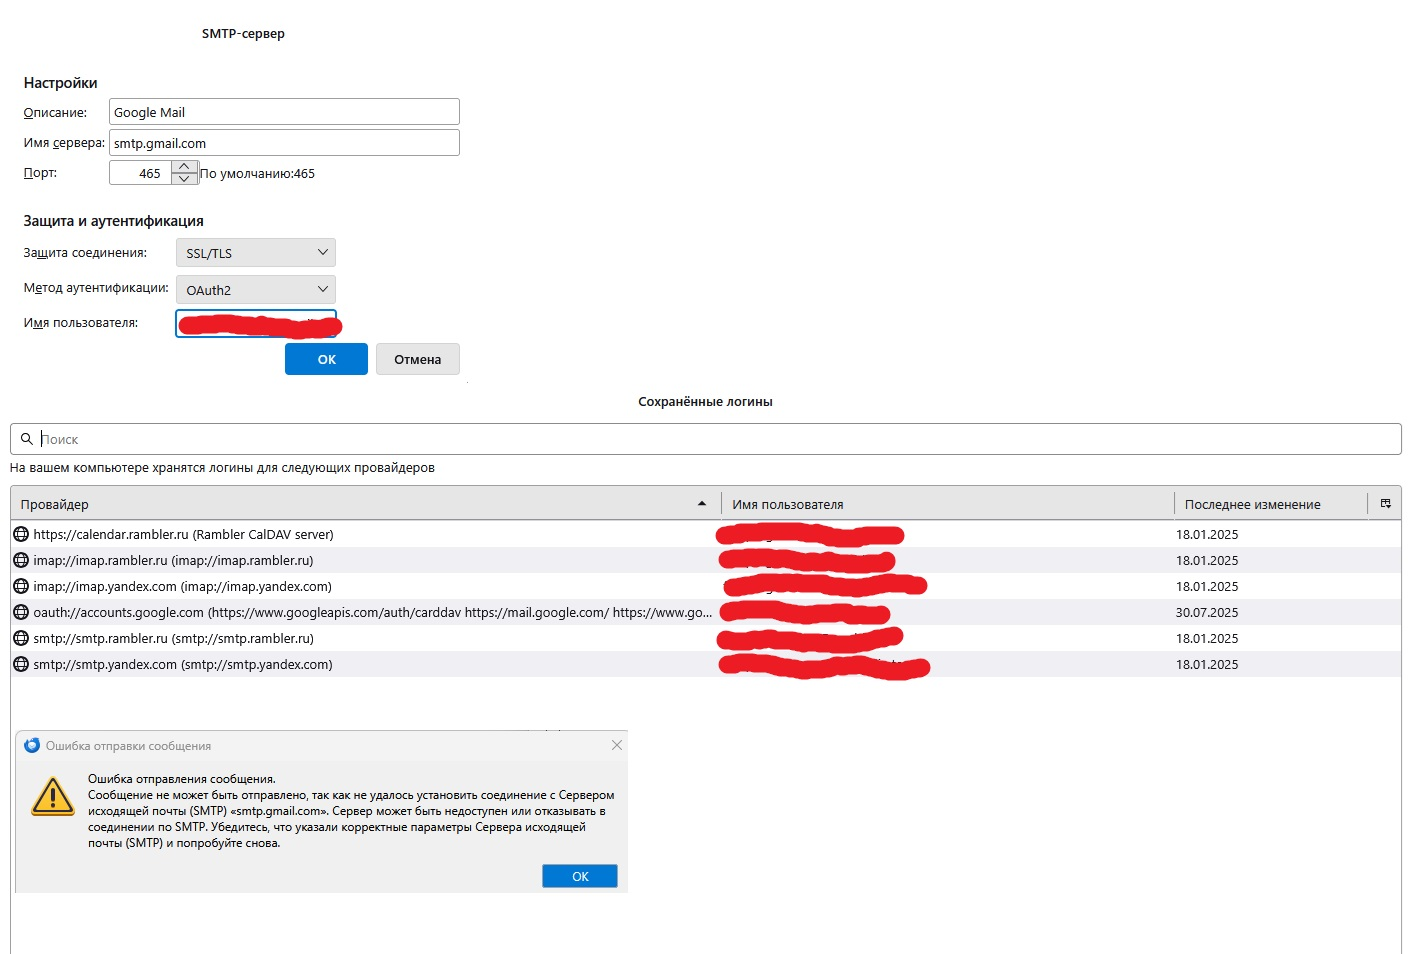Open the connection security SSL/TLS dropdown
1419x954 pixels.
[256, 253]
